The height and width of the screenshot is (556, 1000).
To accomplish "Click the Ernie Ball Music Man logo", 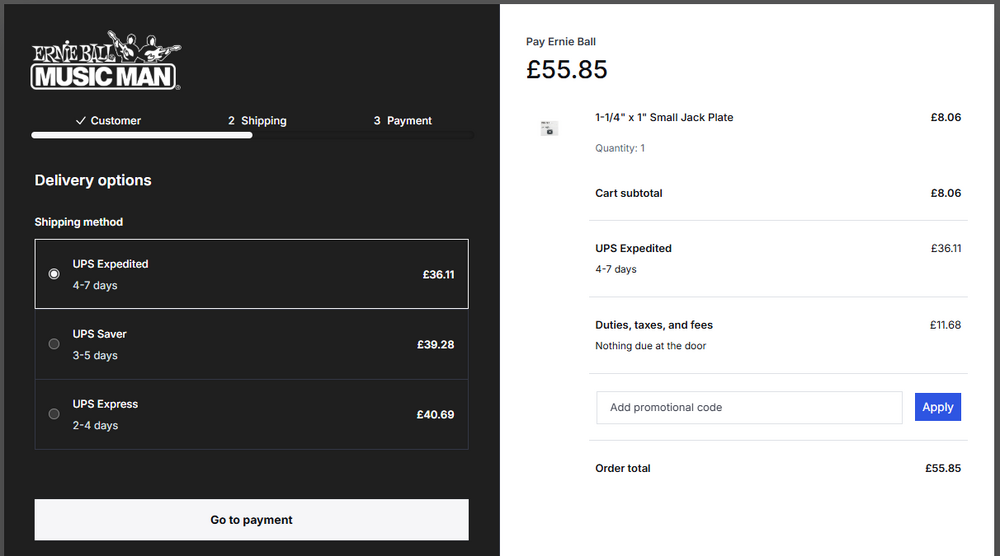I will (106, 62).
